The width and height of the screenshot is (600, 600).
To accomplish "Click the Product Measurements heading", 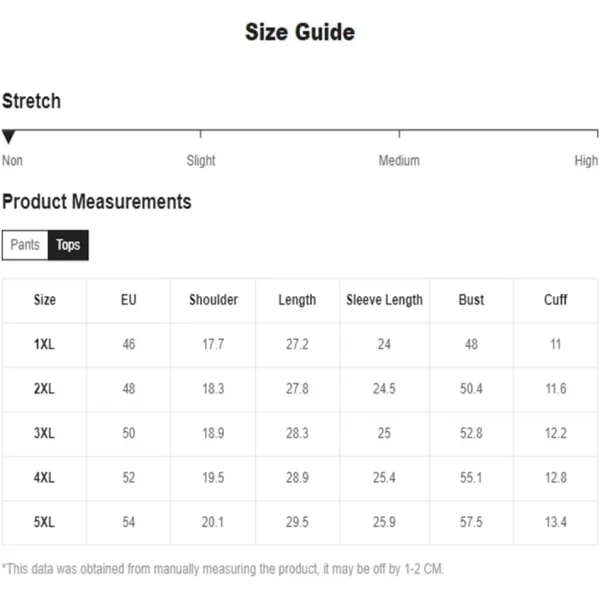I will point(97,201).
